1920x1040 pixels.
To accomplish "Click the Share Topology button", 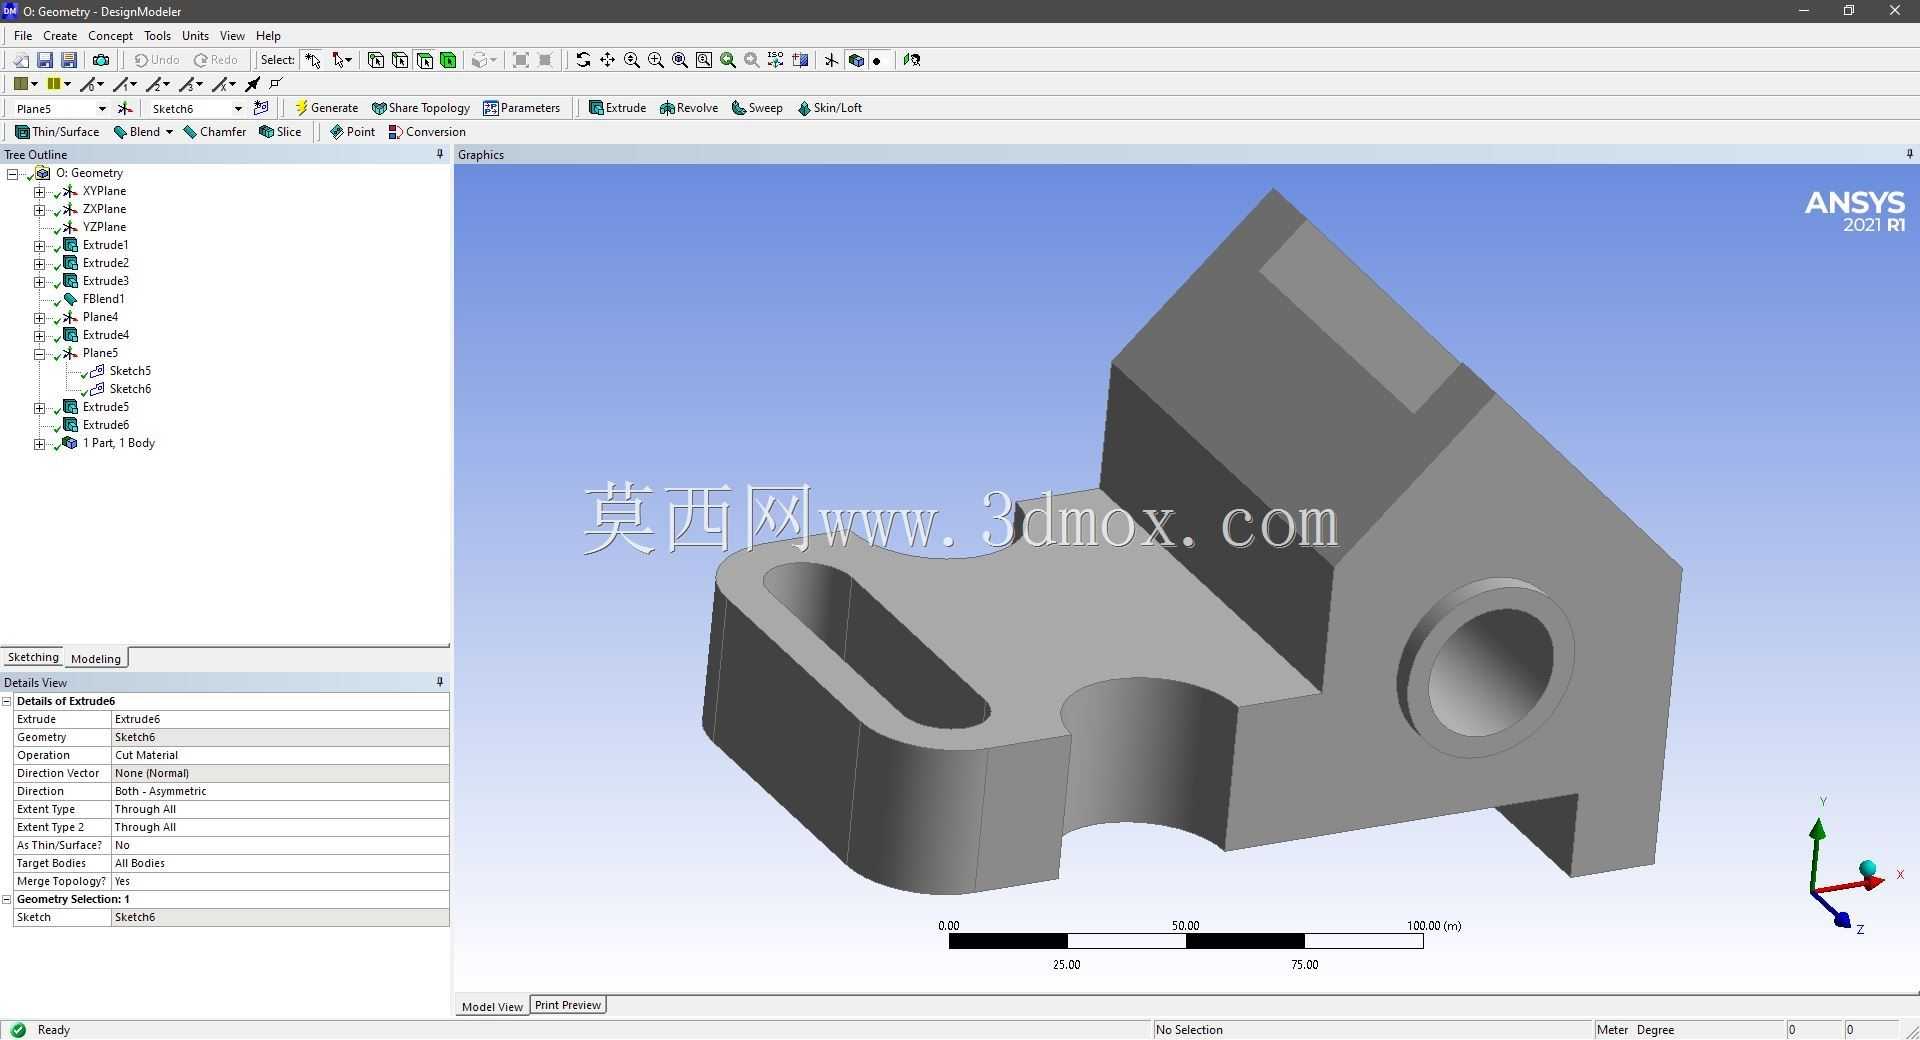I will pyautogui.click(x=421, y=108).
